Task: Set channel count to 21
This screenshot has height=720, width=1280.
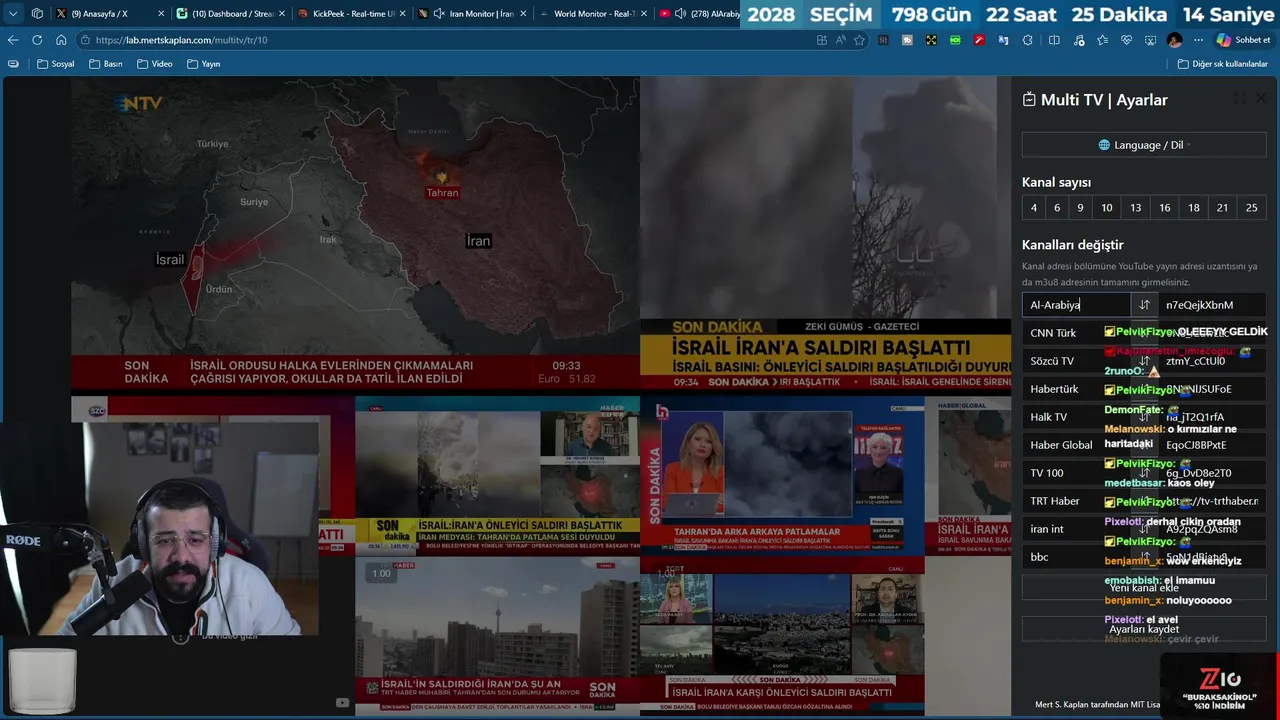Action: click(1222, 208)
